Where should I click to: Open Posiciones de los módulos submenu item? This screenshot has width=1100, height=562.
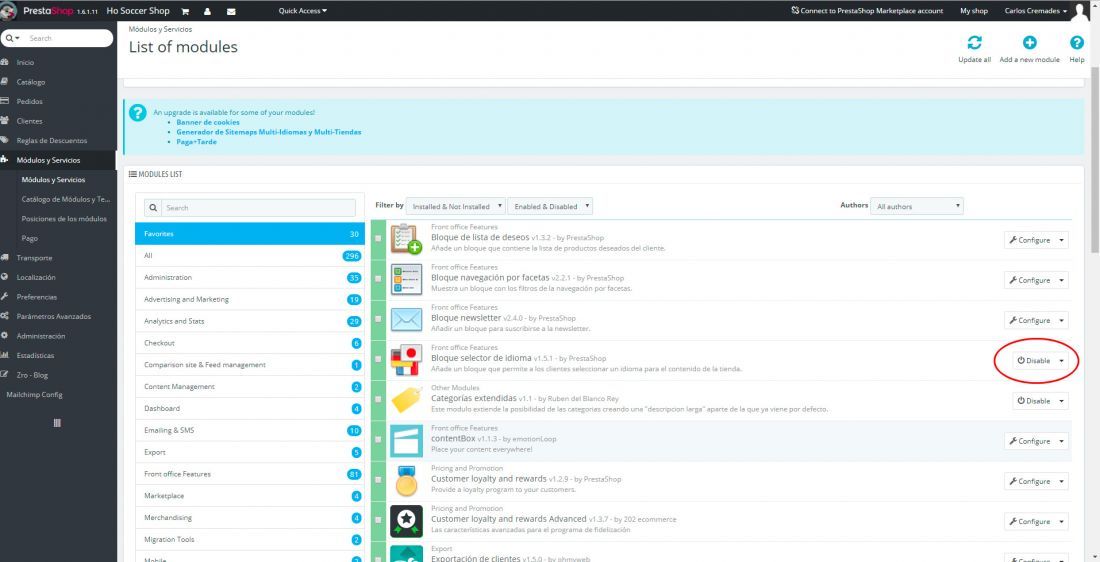[x=64, y=219]
